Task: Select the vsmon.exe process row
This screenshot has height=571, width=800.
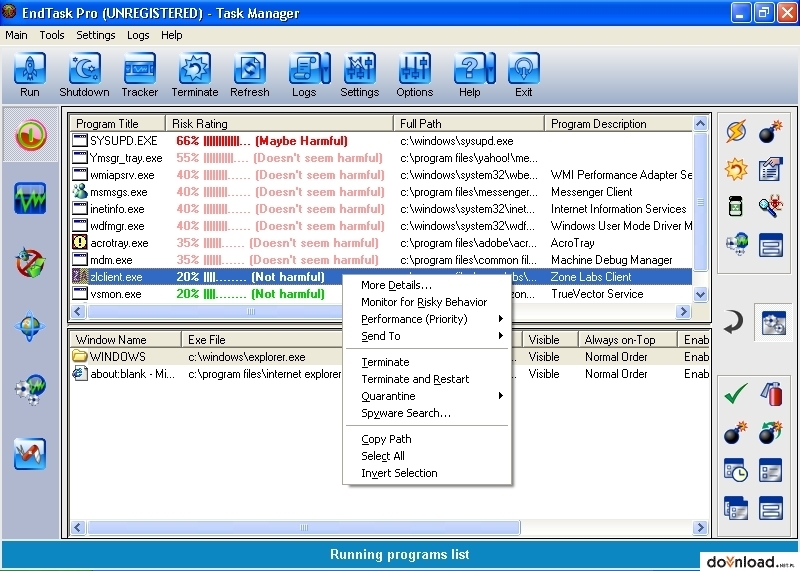Action: [x=207, y=294]
